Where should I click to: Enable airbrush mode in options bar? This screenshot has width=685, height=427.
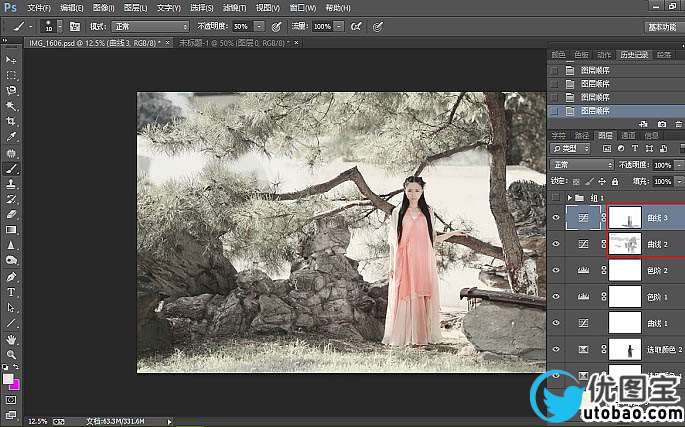click(x=356, y=27)
